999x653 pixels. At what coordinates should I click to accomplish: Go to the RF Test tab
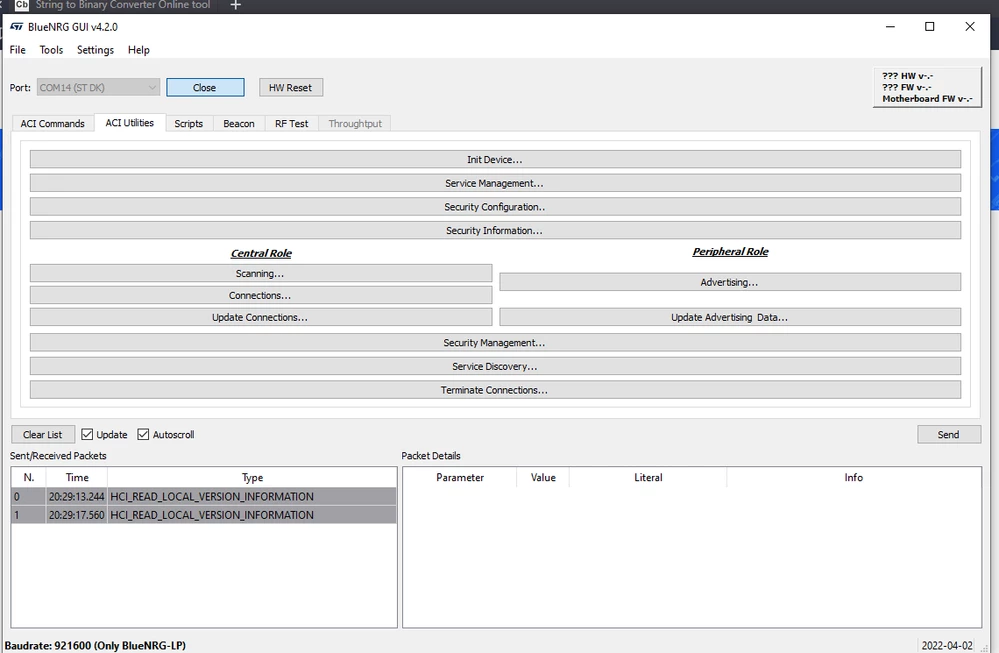(x=292, y=124)
